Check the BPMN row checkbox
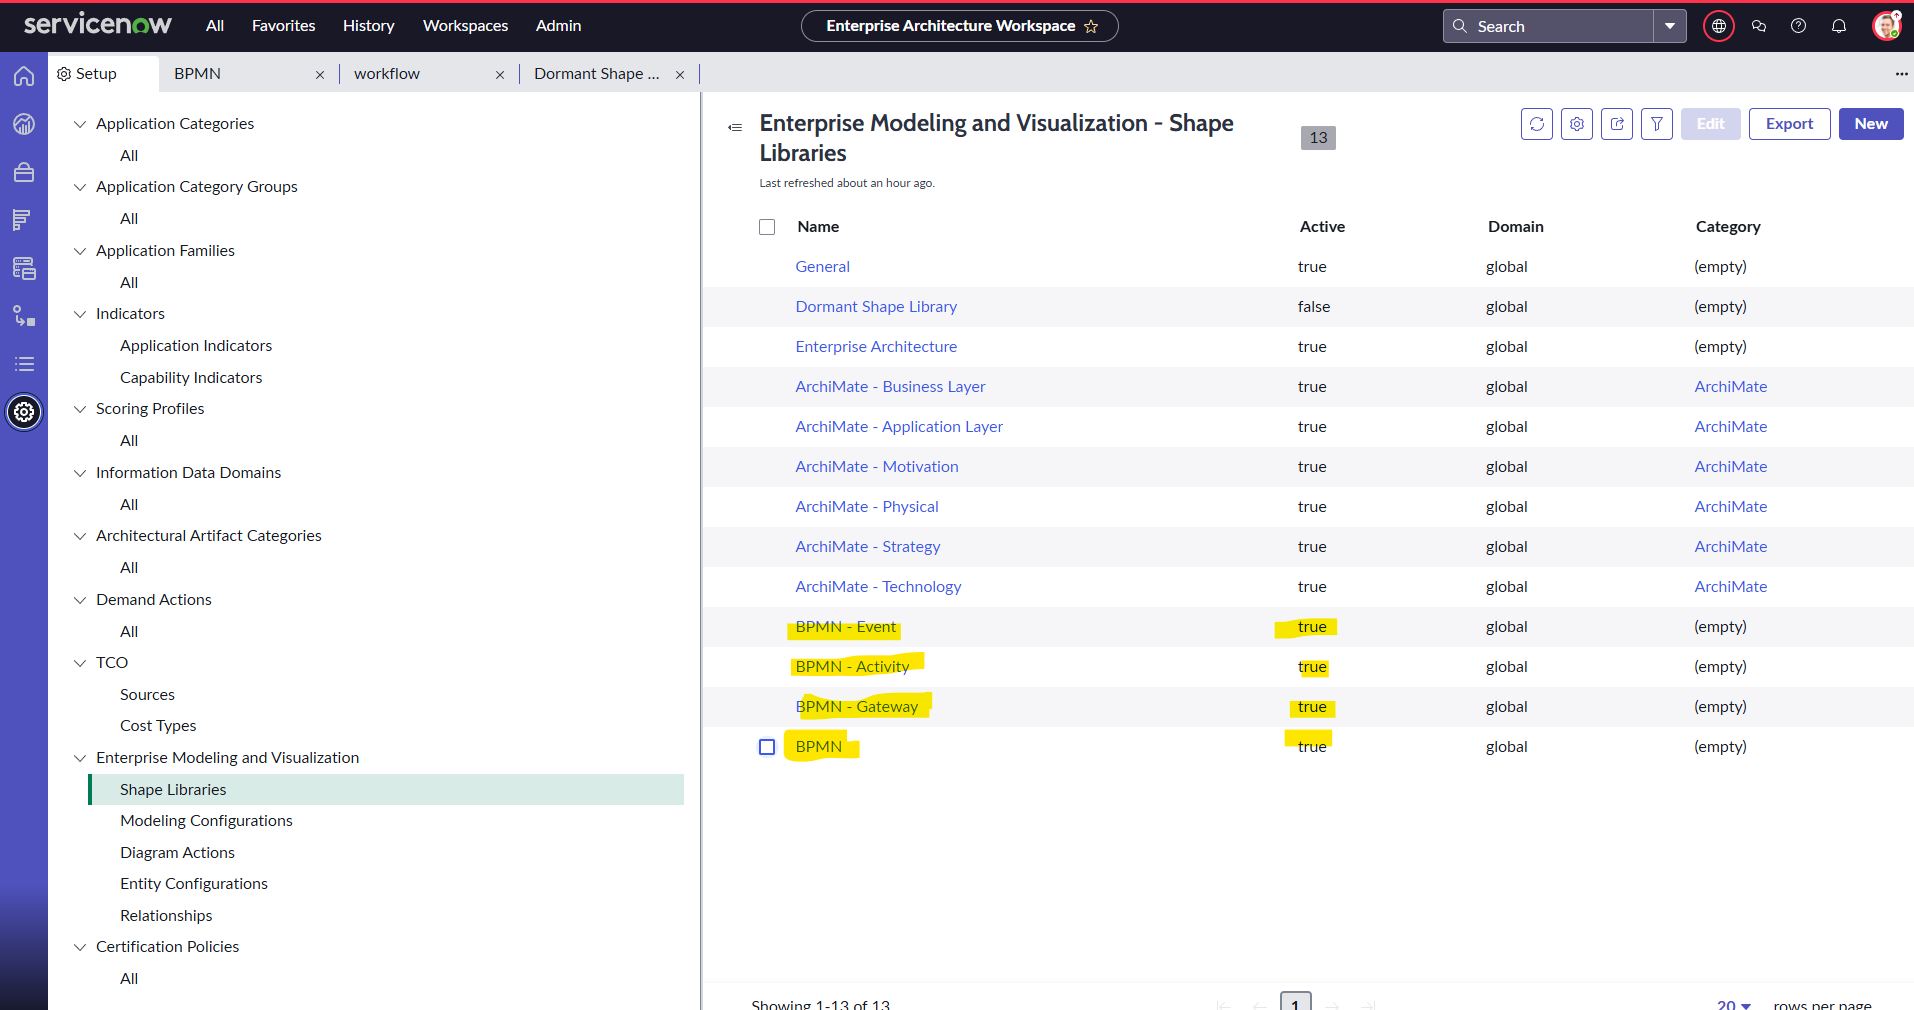This screenshot has height=1010, width=1914. [767, 747]
